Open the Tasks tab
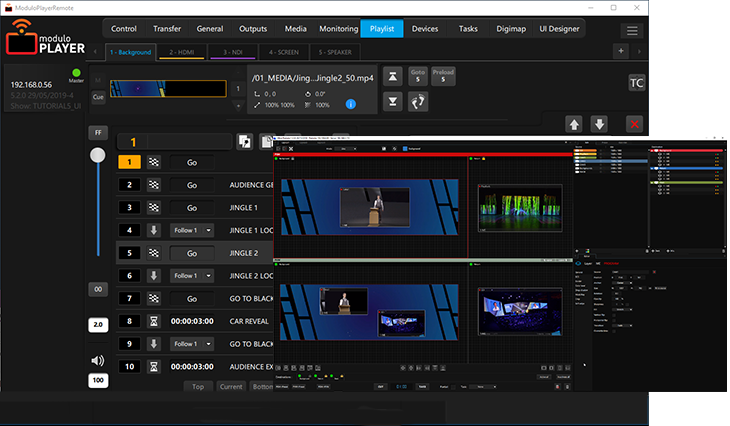Image resolution: width=730 pixels, height=426 pixels. pyautogui.click(x=468, y=29)
